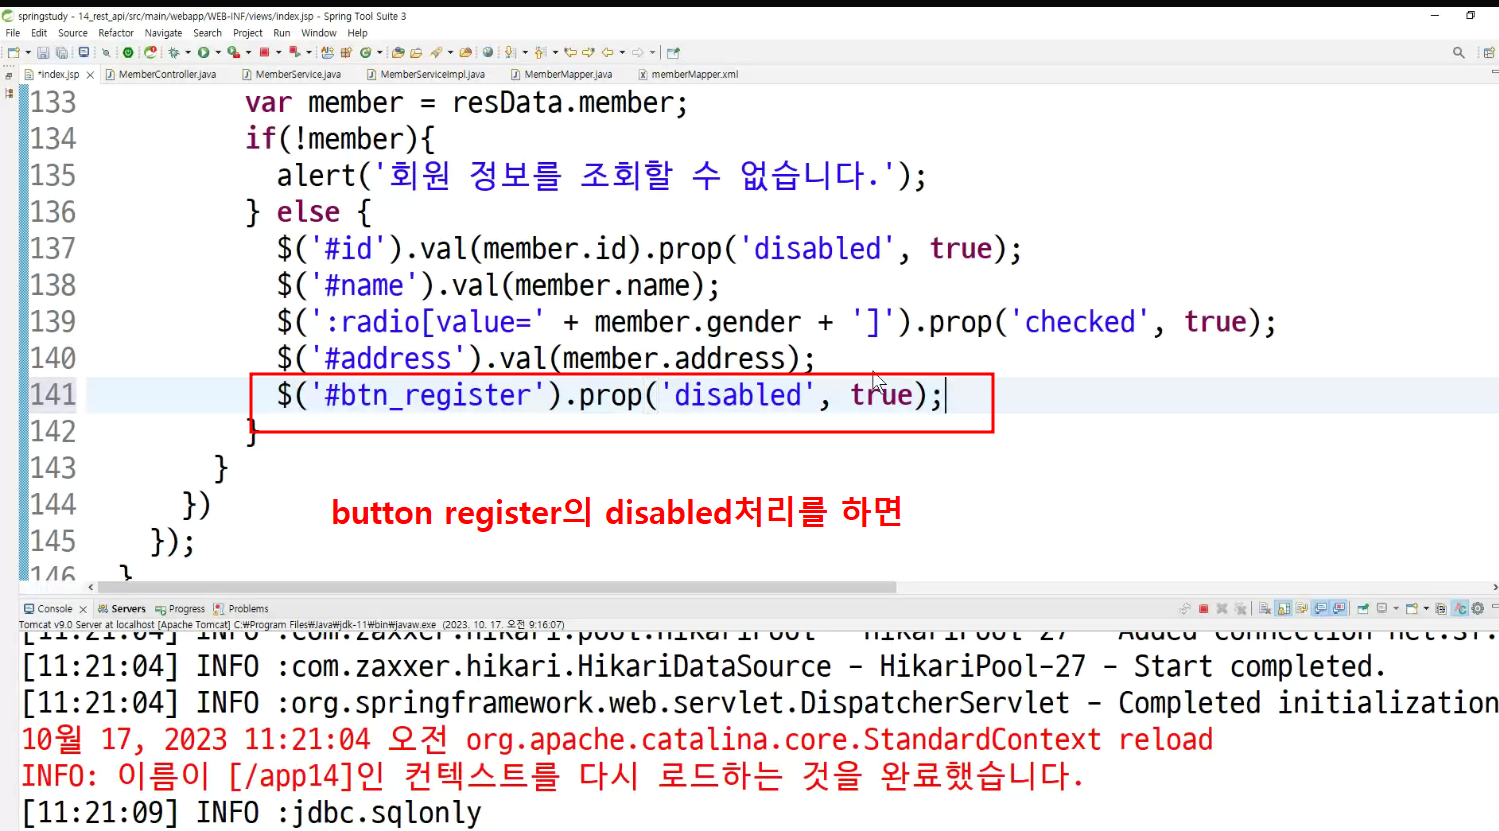Click the HikariDataSource log line in console
The width and height of the screenshot is (1499, 831).
[x=704, y=666]
